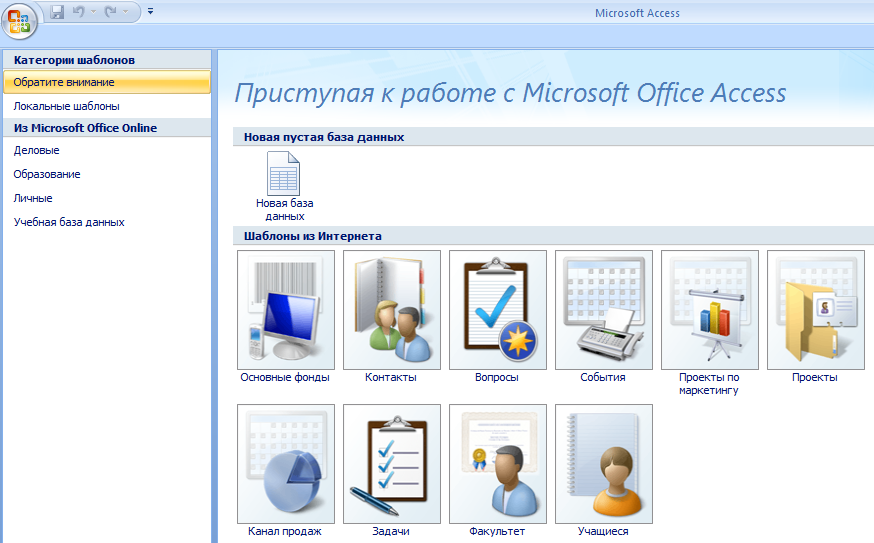874x543 pixels.
Task: Click the Проекты caption under folder icon
Action: [815, 377]
